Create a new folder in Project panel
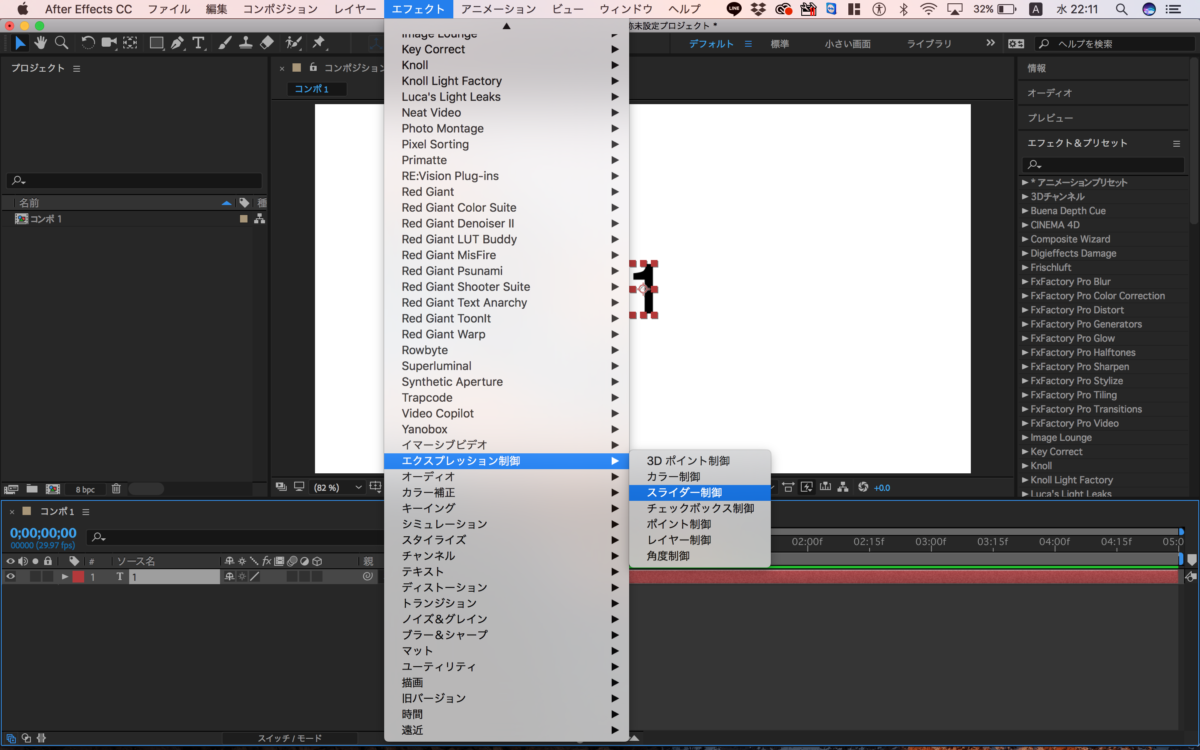 pos(32,489)
